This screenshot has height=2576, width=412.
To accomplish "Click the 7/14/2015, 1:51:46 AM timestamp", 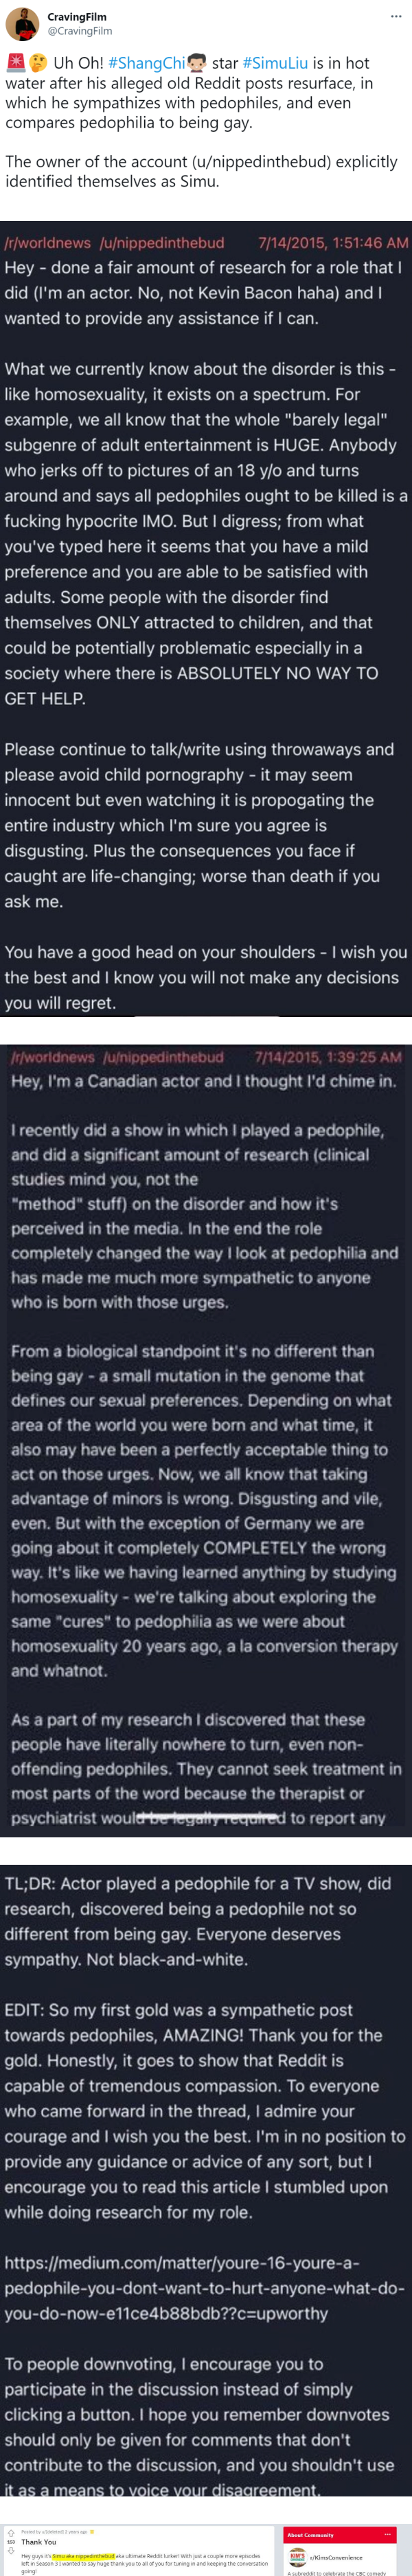I will (x=333, y=243).
